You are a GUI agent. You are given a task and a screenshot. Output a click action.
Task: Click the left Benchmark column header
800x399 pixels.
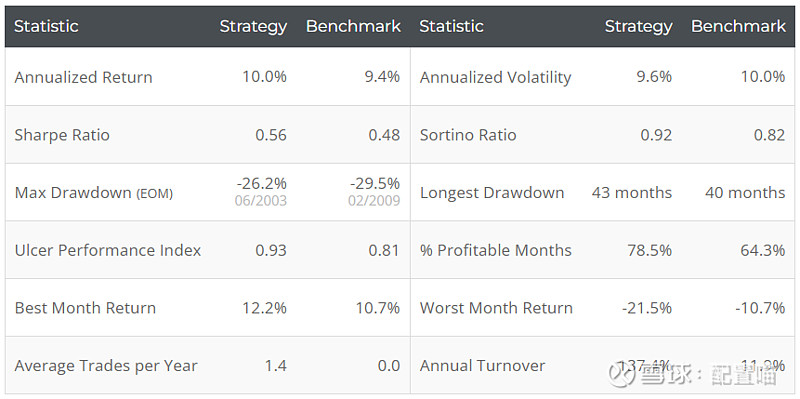[353, 27]
